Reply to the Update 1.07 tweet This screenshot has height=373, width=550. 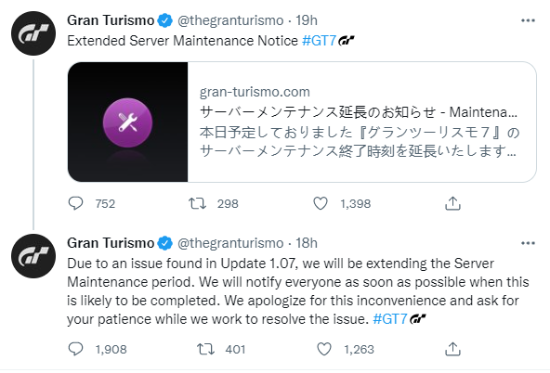pos(75,349)
